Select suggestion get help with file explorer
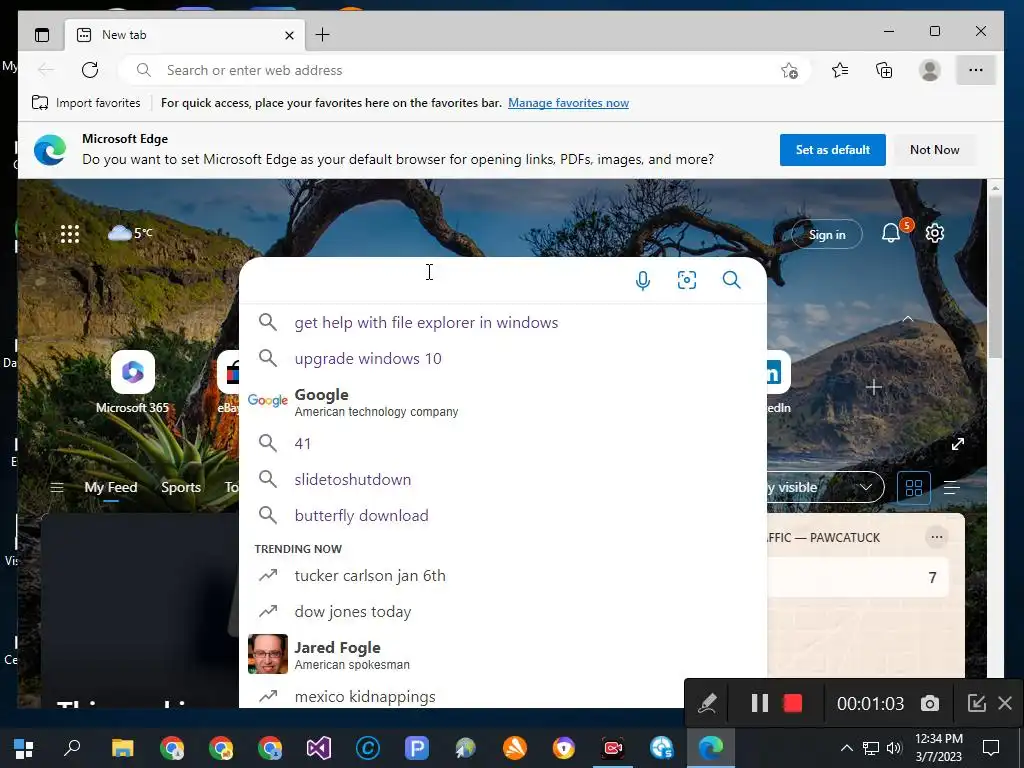The image size is (1024, 768). coord(503,322)
